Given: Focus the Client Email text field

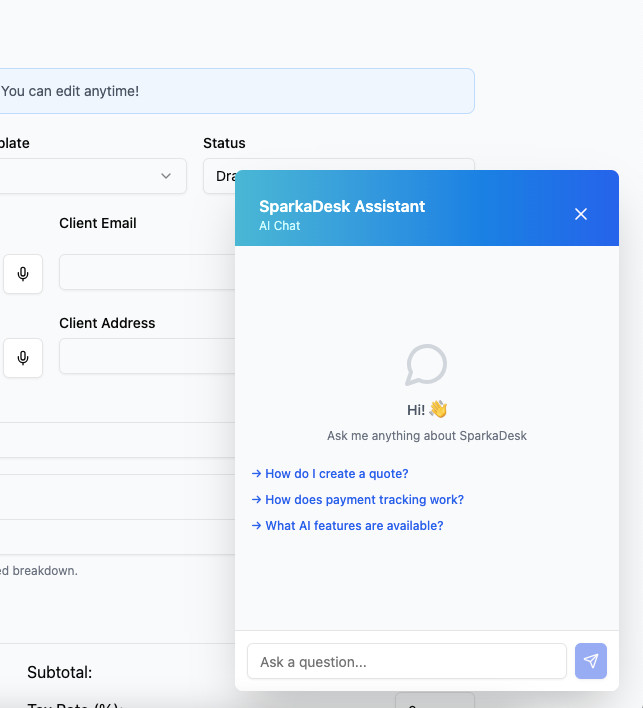Looking at the screenshot, I should (147, 272).
